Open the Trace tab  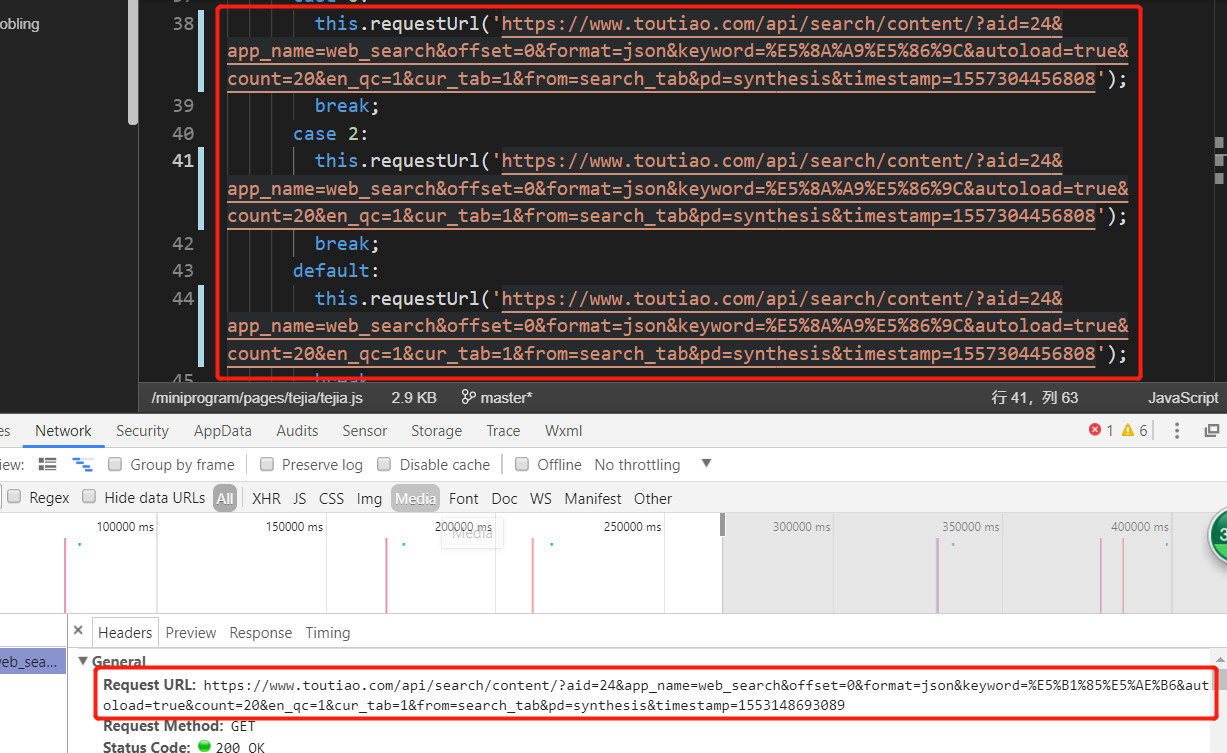coord(503,431)
